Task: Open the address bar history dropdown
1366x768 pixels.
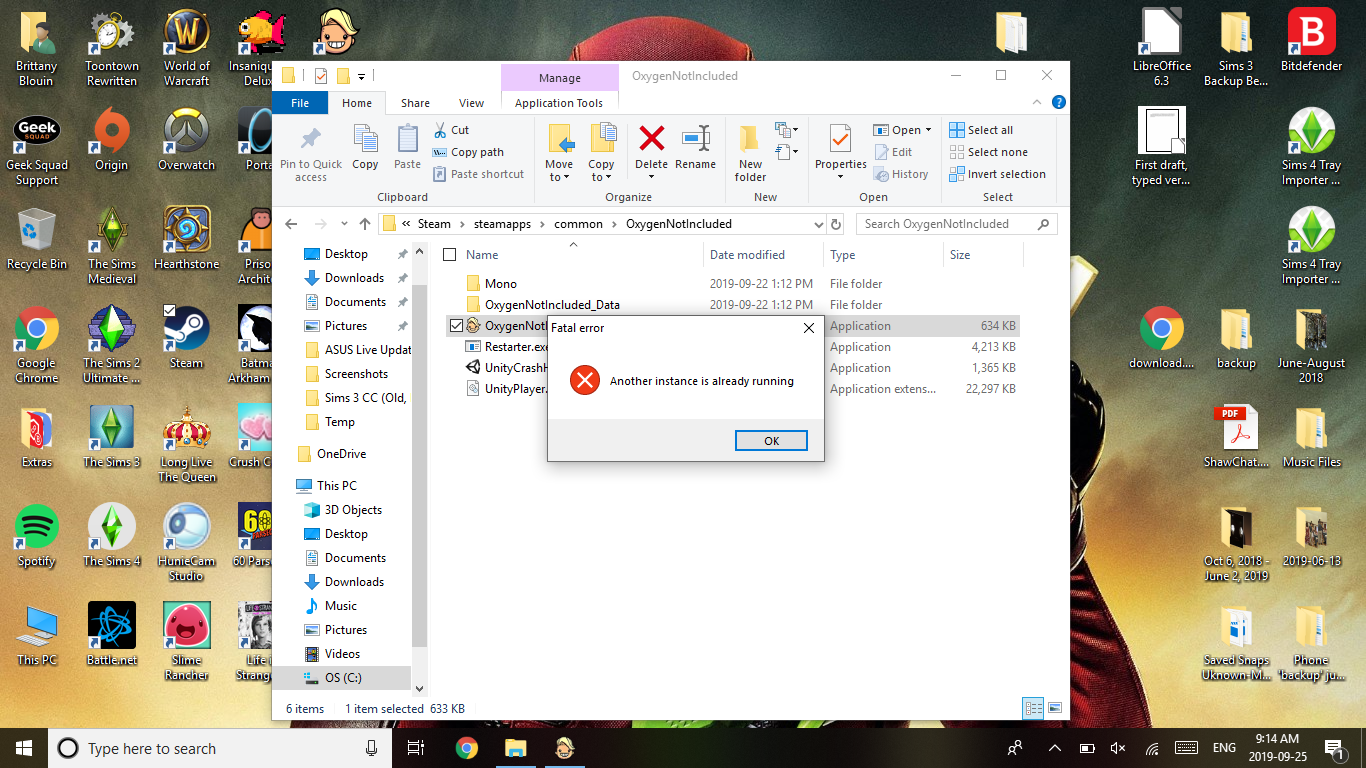Action: pyautogui.click(x=818, y=224)
